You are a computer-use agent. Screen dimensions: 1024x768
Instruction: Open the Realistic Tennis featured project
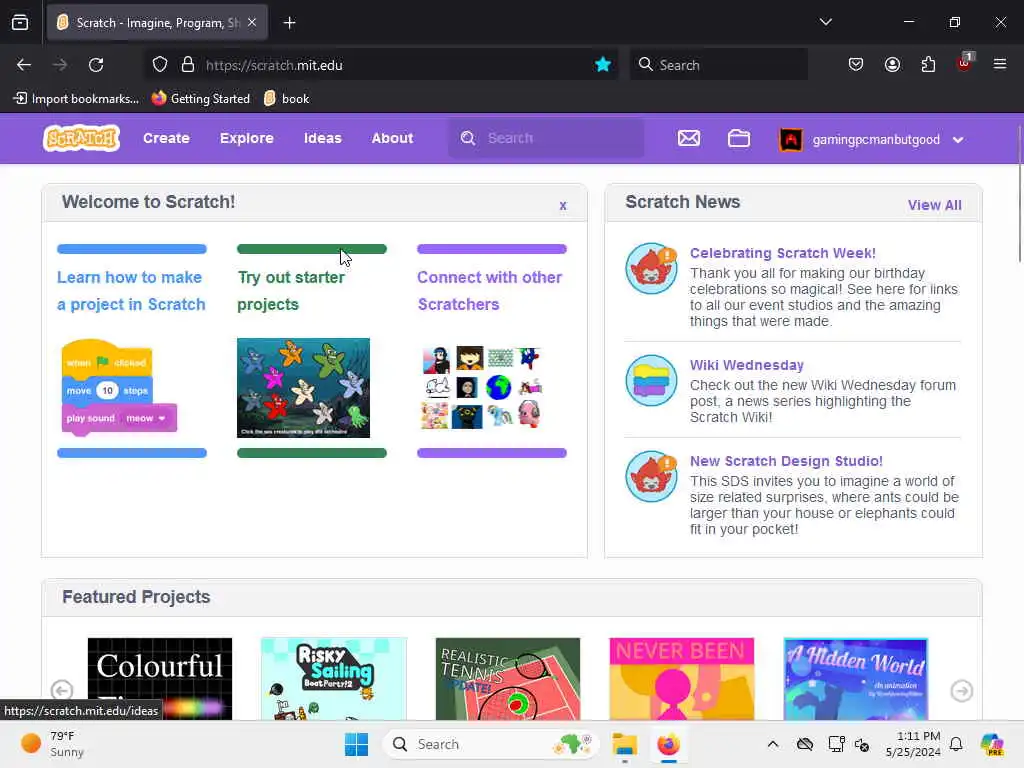[x=507, y=679]
